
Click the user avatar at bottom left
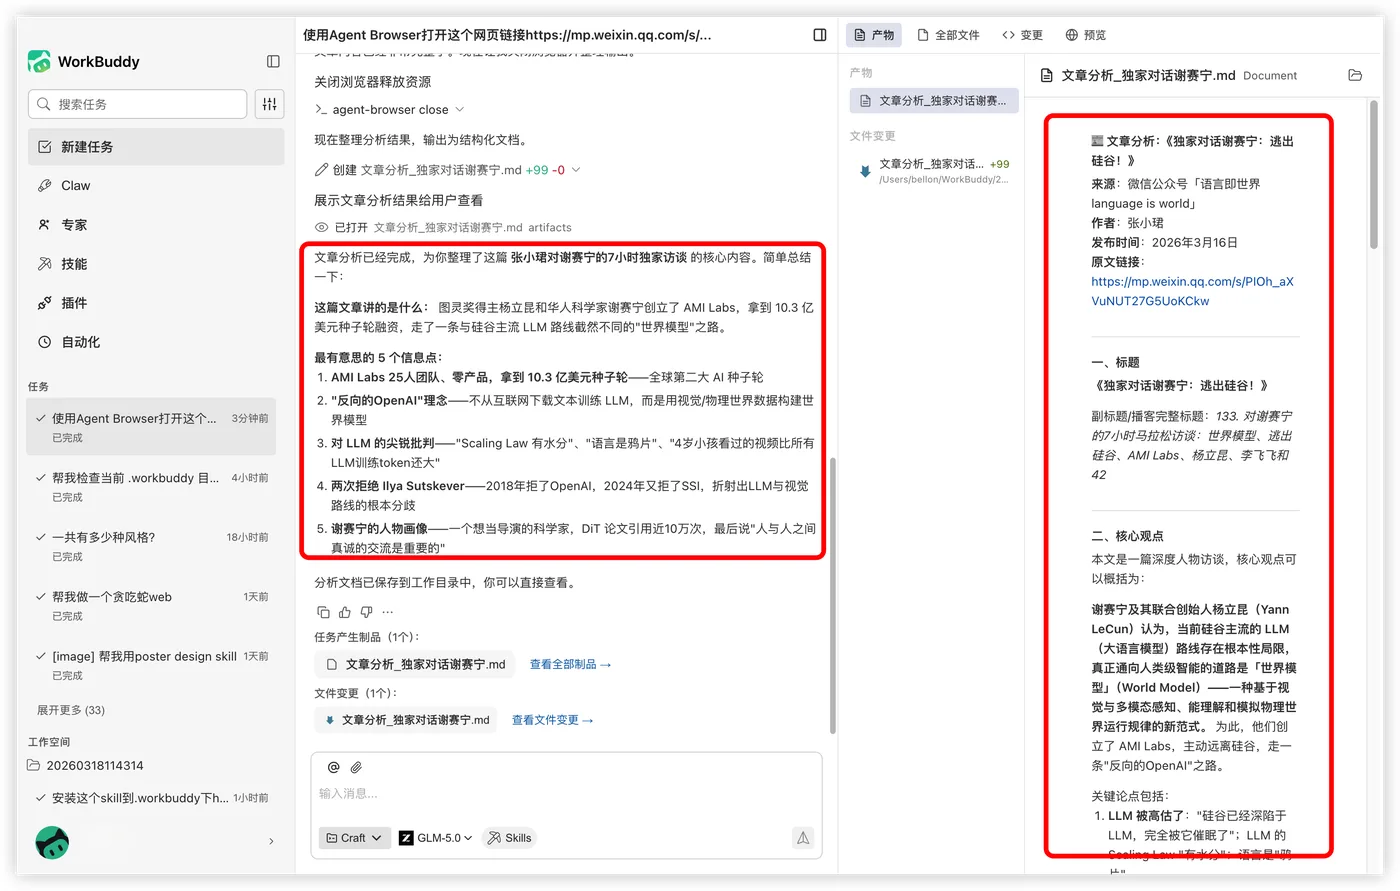coord(52,842)
